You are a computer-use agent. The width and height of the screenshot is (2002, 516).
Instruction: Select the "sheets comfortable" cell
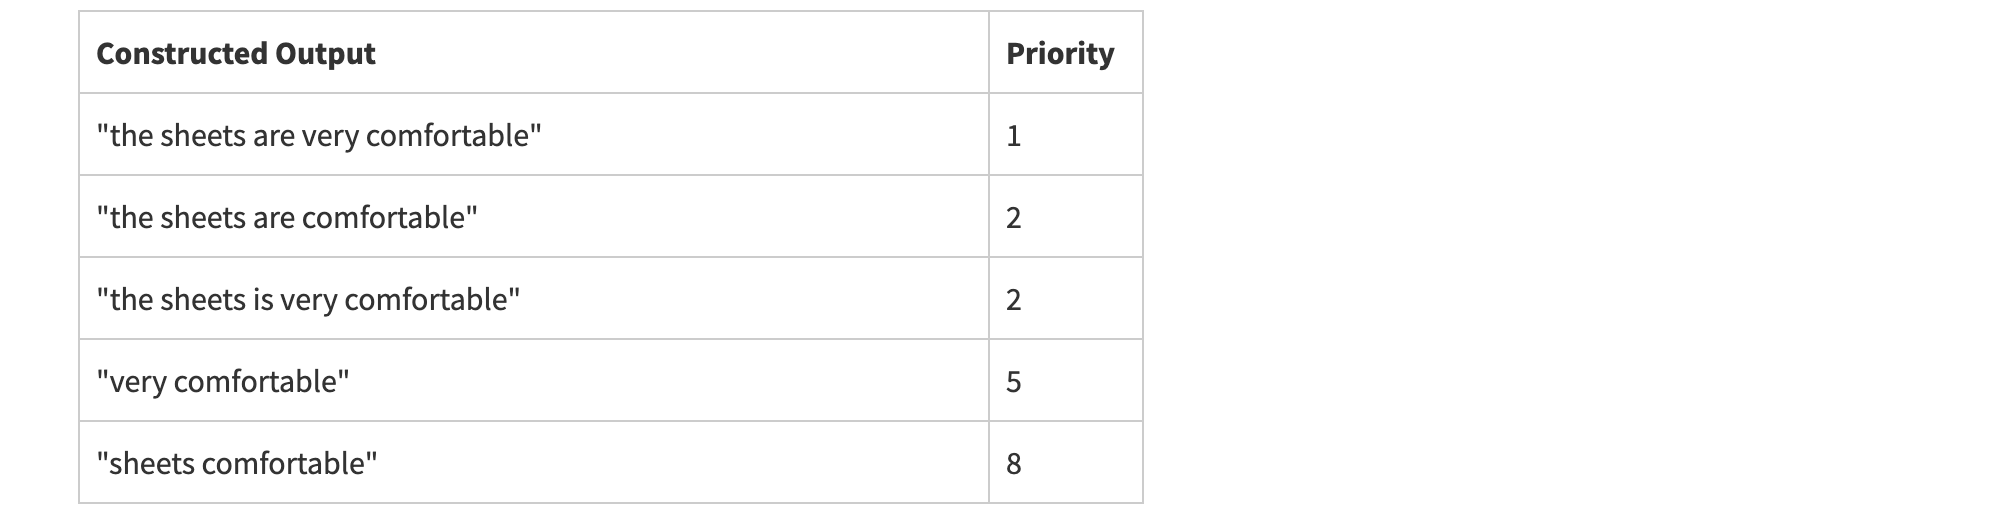tap(237, 464)
